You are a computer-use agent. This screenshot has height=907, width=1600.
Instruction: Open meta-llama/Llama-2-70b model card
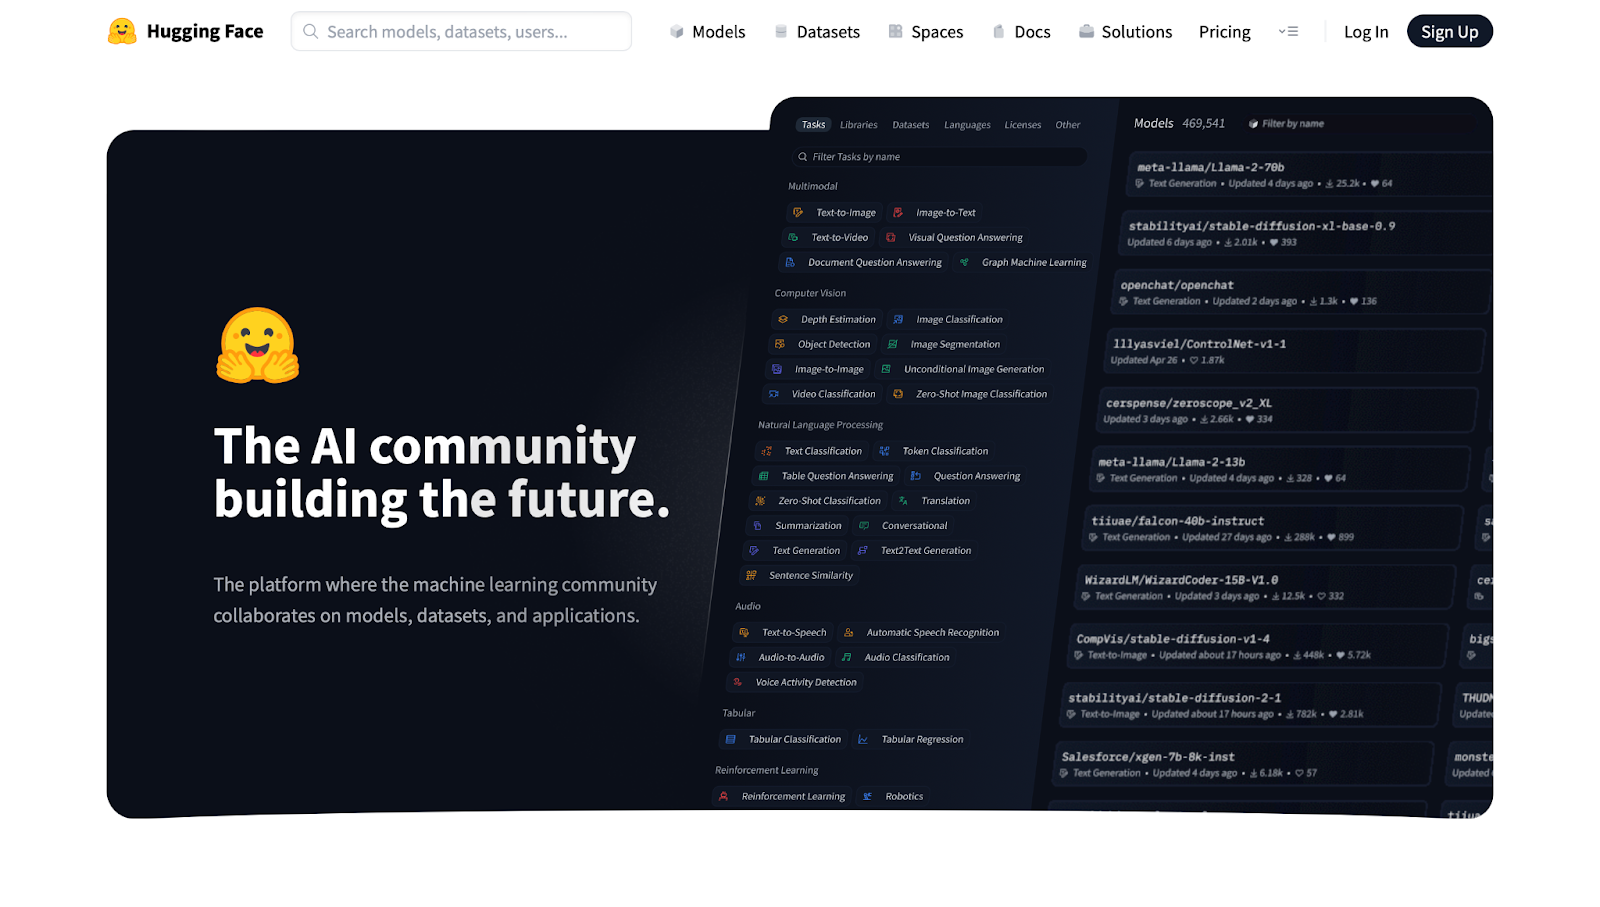(x=1310, y=175)
